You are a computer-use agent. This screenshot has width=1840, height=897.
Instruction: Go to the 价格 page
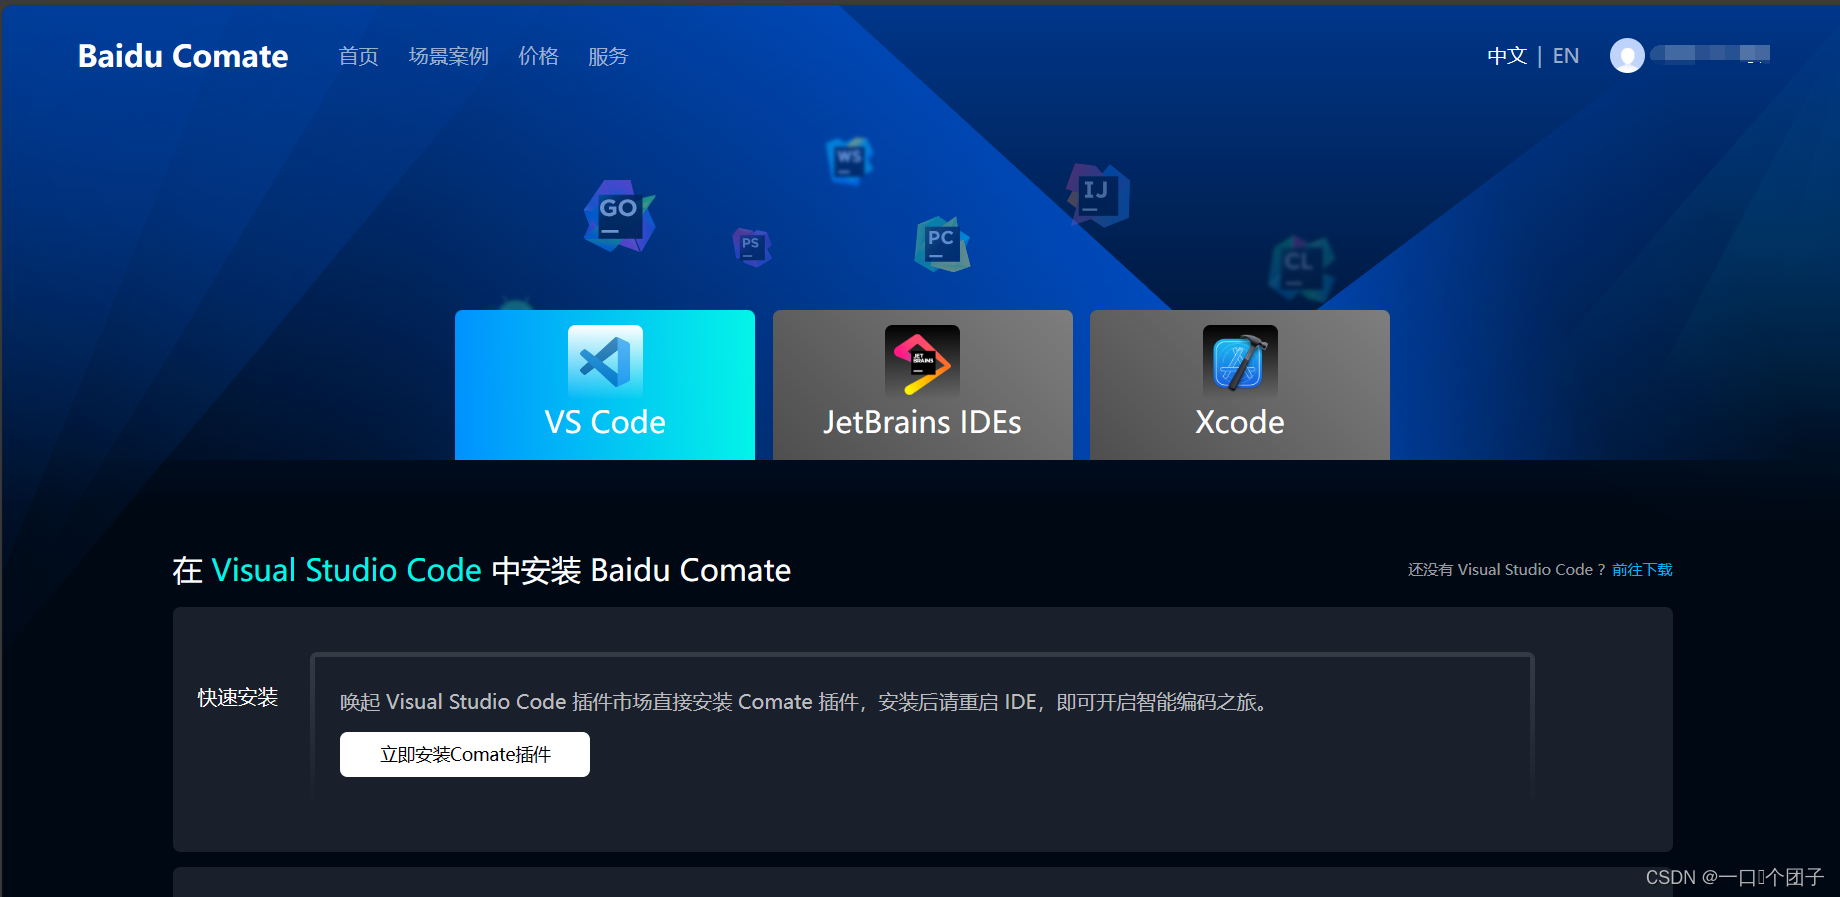pos(538,56)
